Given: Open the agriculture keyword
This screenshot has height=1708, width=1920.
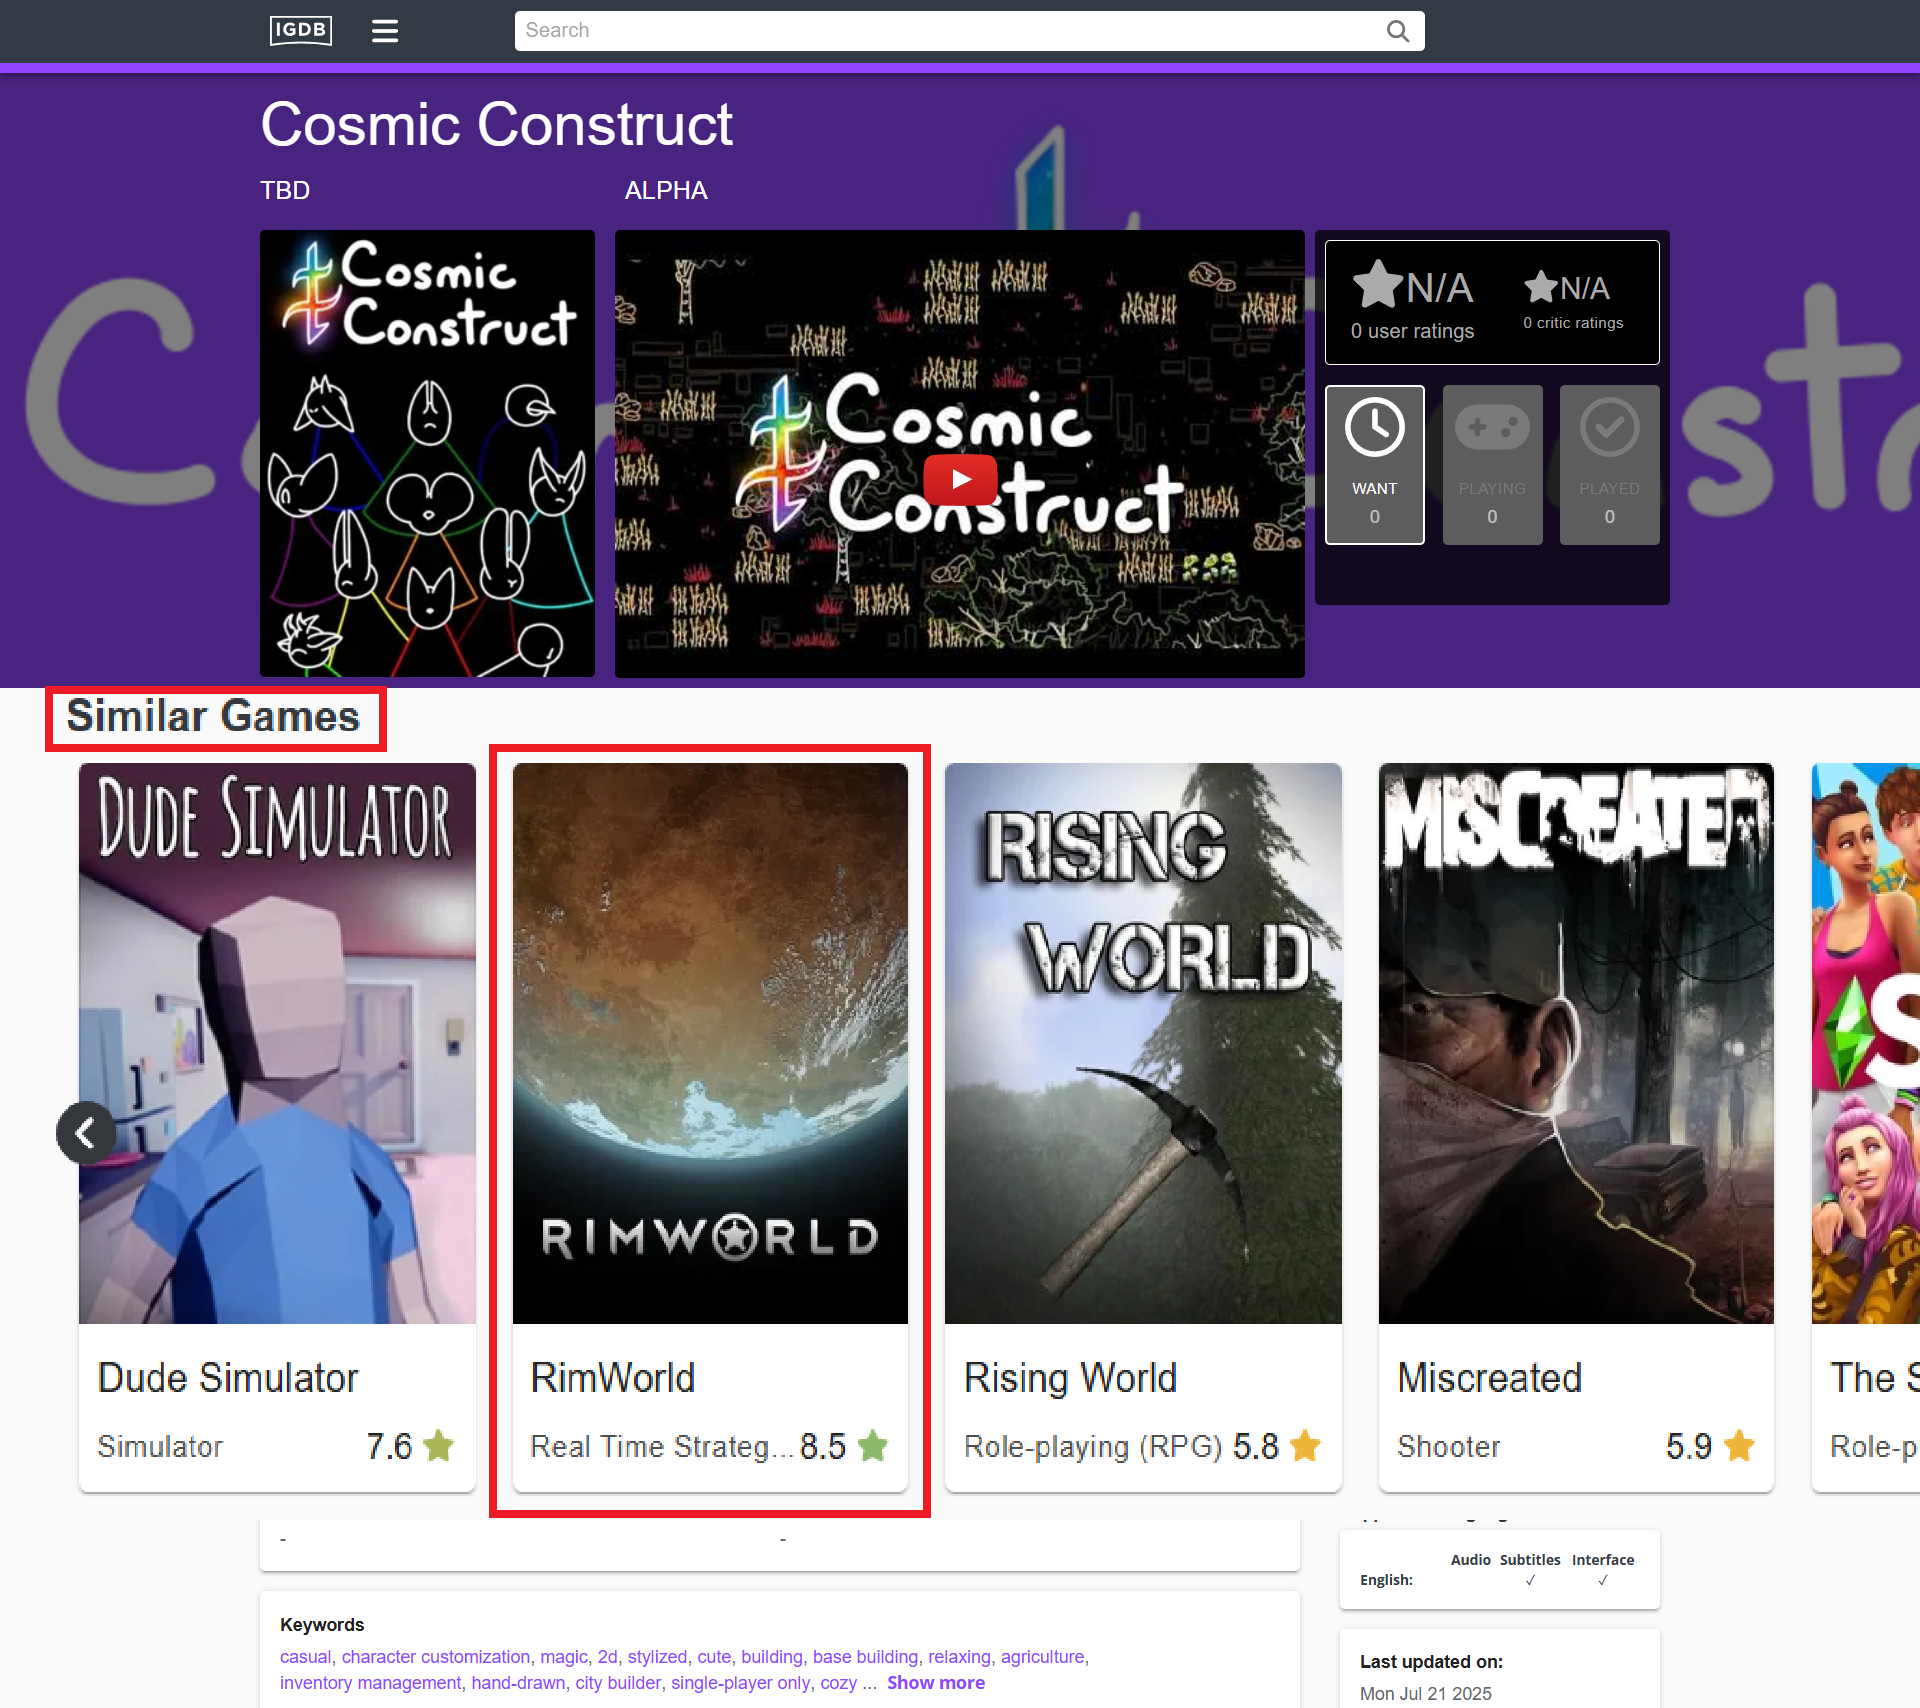Looking at the screenshot, I should pyautogui.click(x=1043, y=1657).
